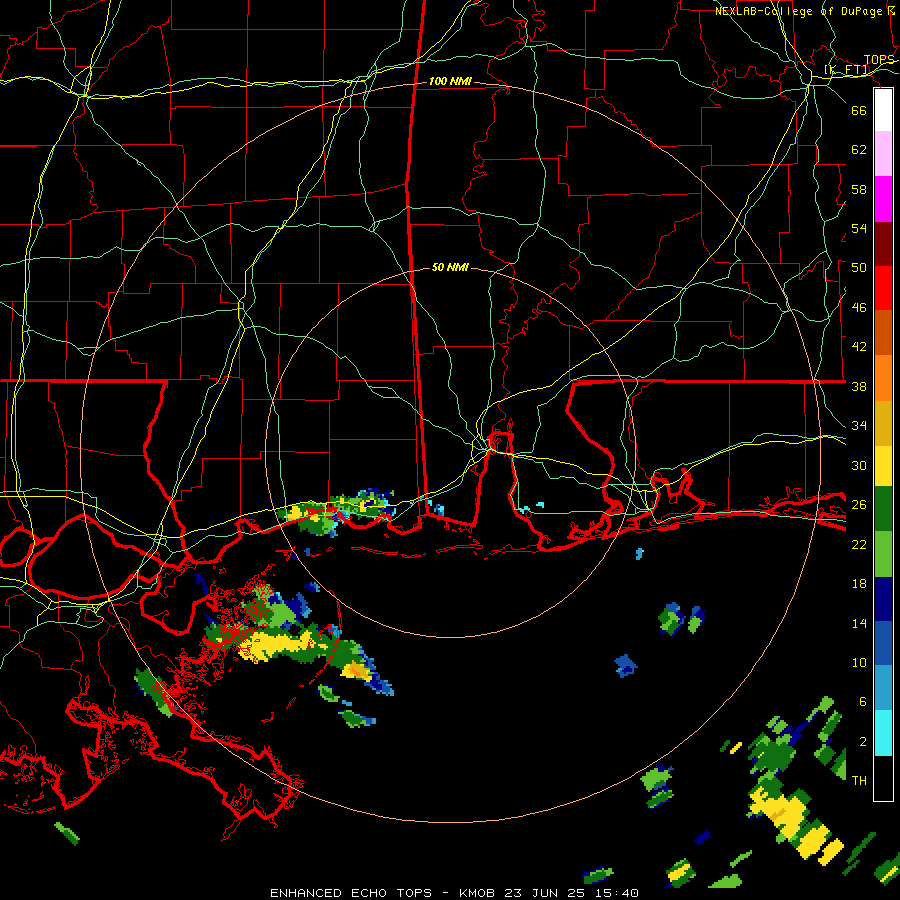Click the ENHANCED ECHO TOPS caption text
Screen dimensions: 900x900
351,893
